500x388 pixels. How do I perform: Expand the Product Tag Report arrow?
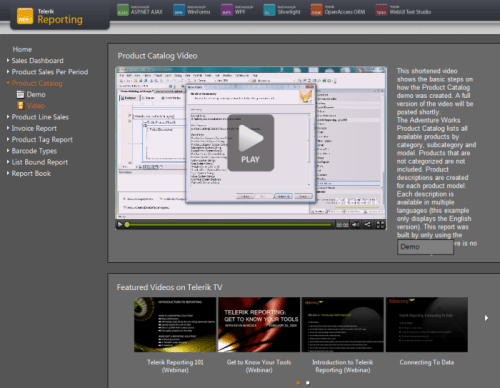[x=8, y=139]
